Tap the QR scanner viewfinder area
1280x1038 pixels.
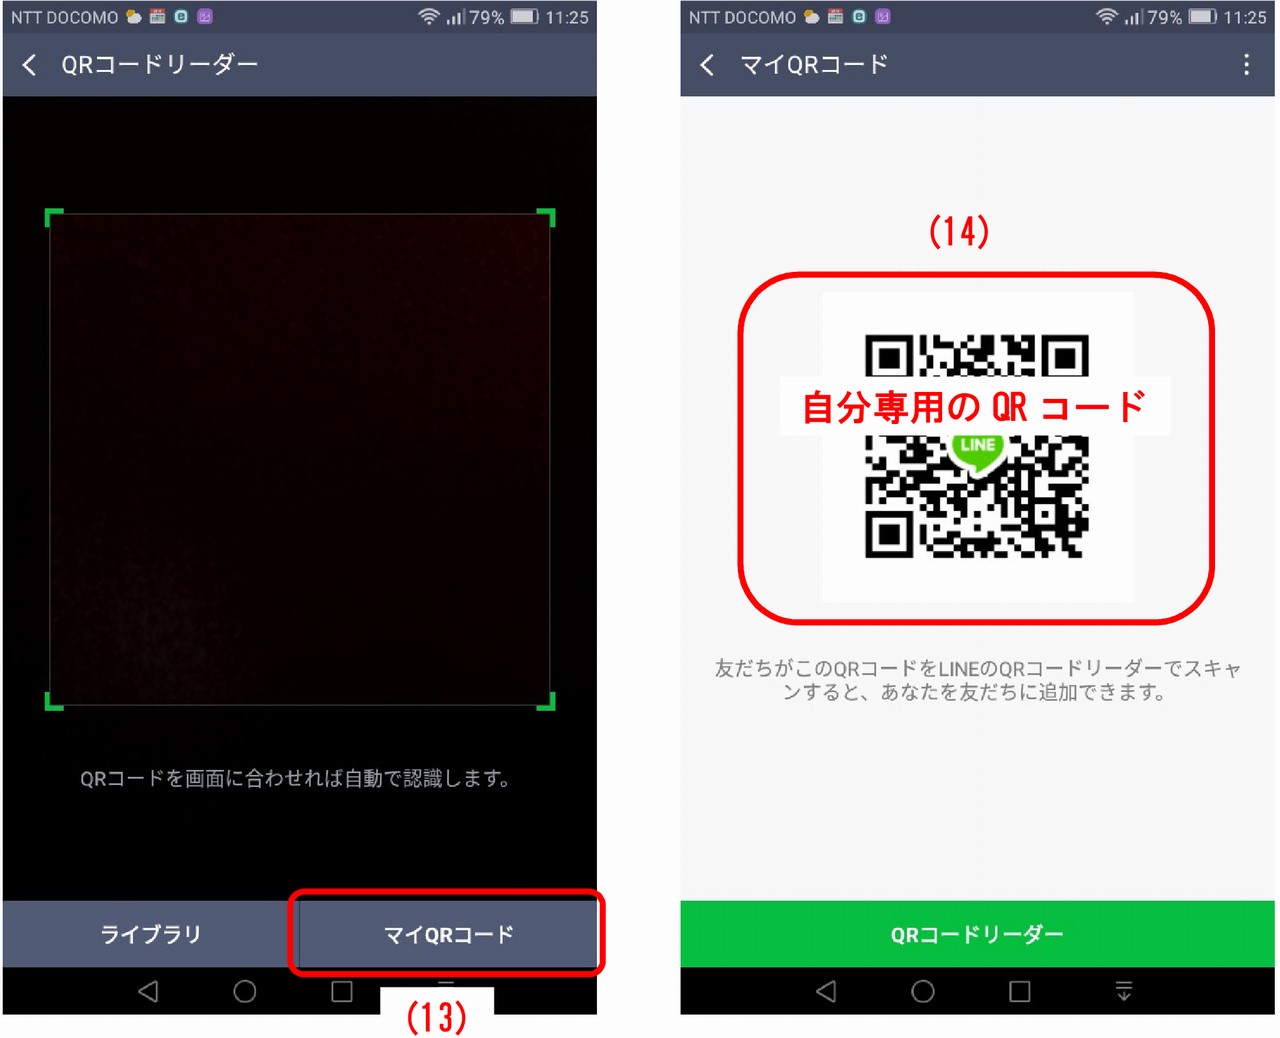[299, 459]
